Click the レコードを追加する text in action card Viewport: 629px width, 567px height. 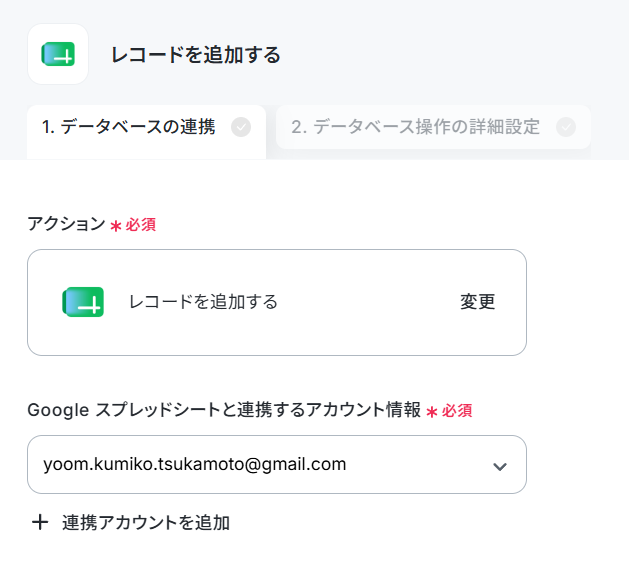click(x=203, y=302)
